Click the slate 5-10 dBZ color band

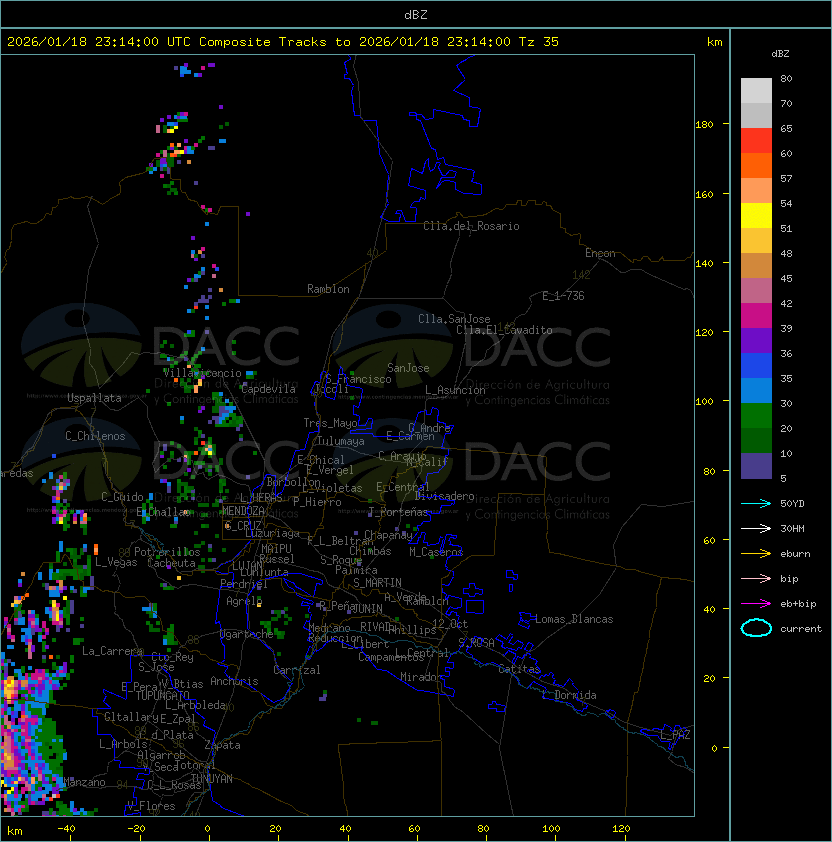[x=756, y=466]
